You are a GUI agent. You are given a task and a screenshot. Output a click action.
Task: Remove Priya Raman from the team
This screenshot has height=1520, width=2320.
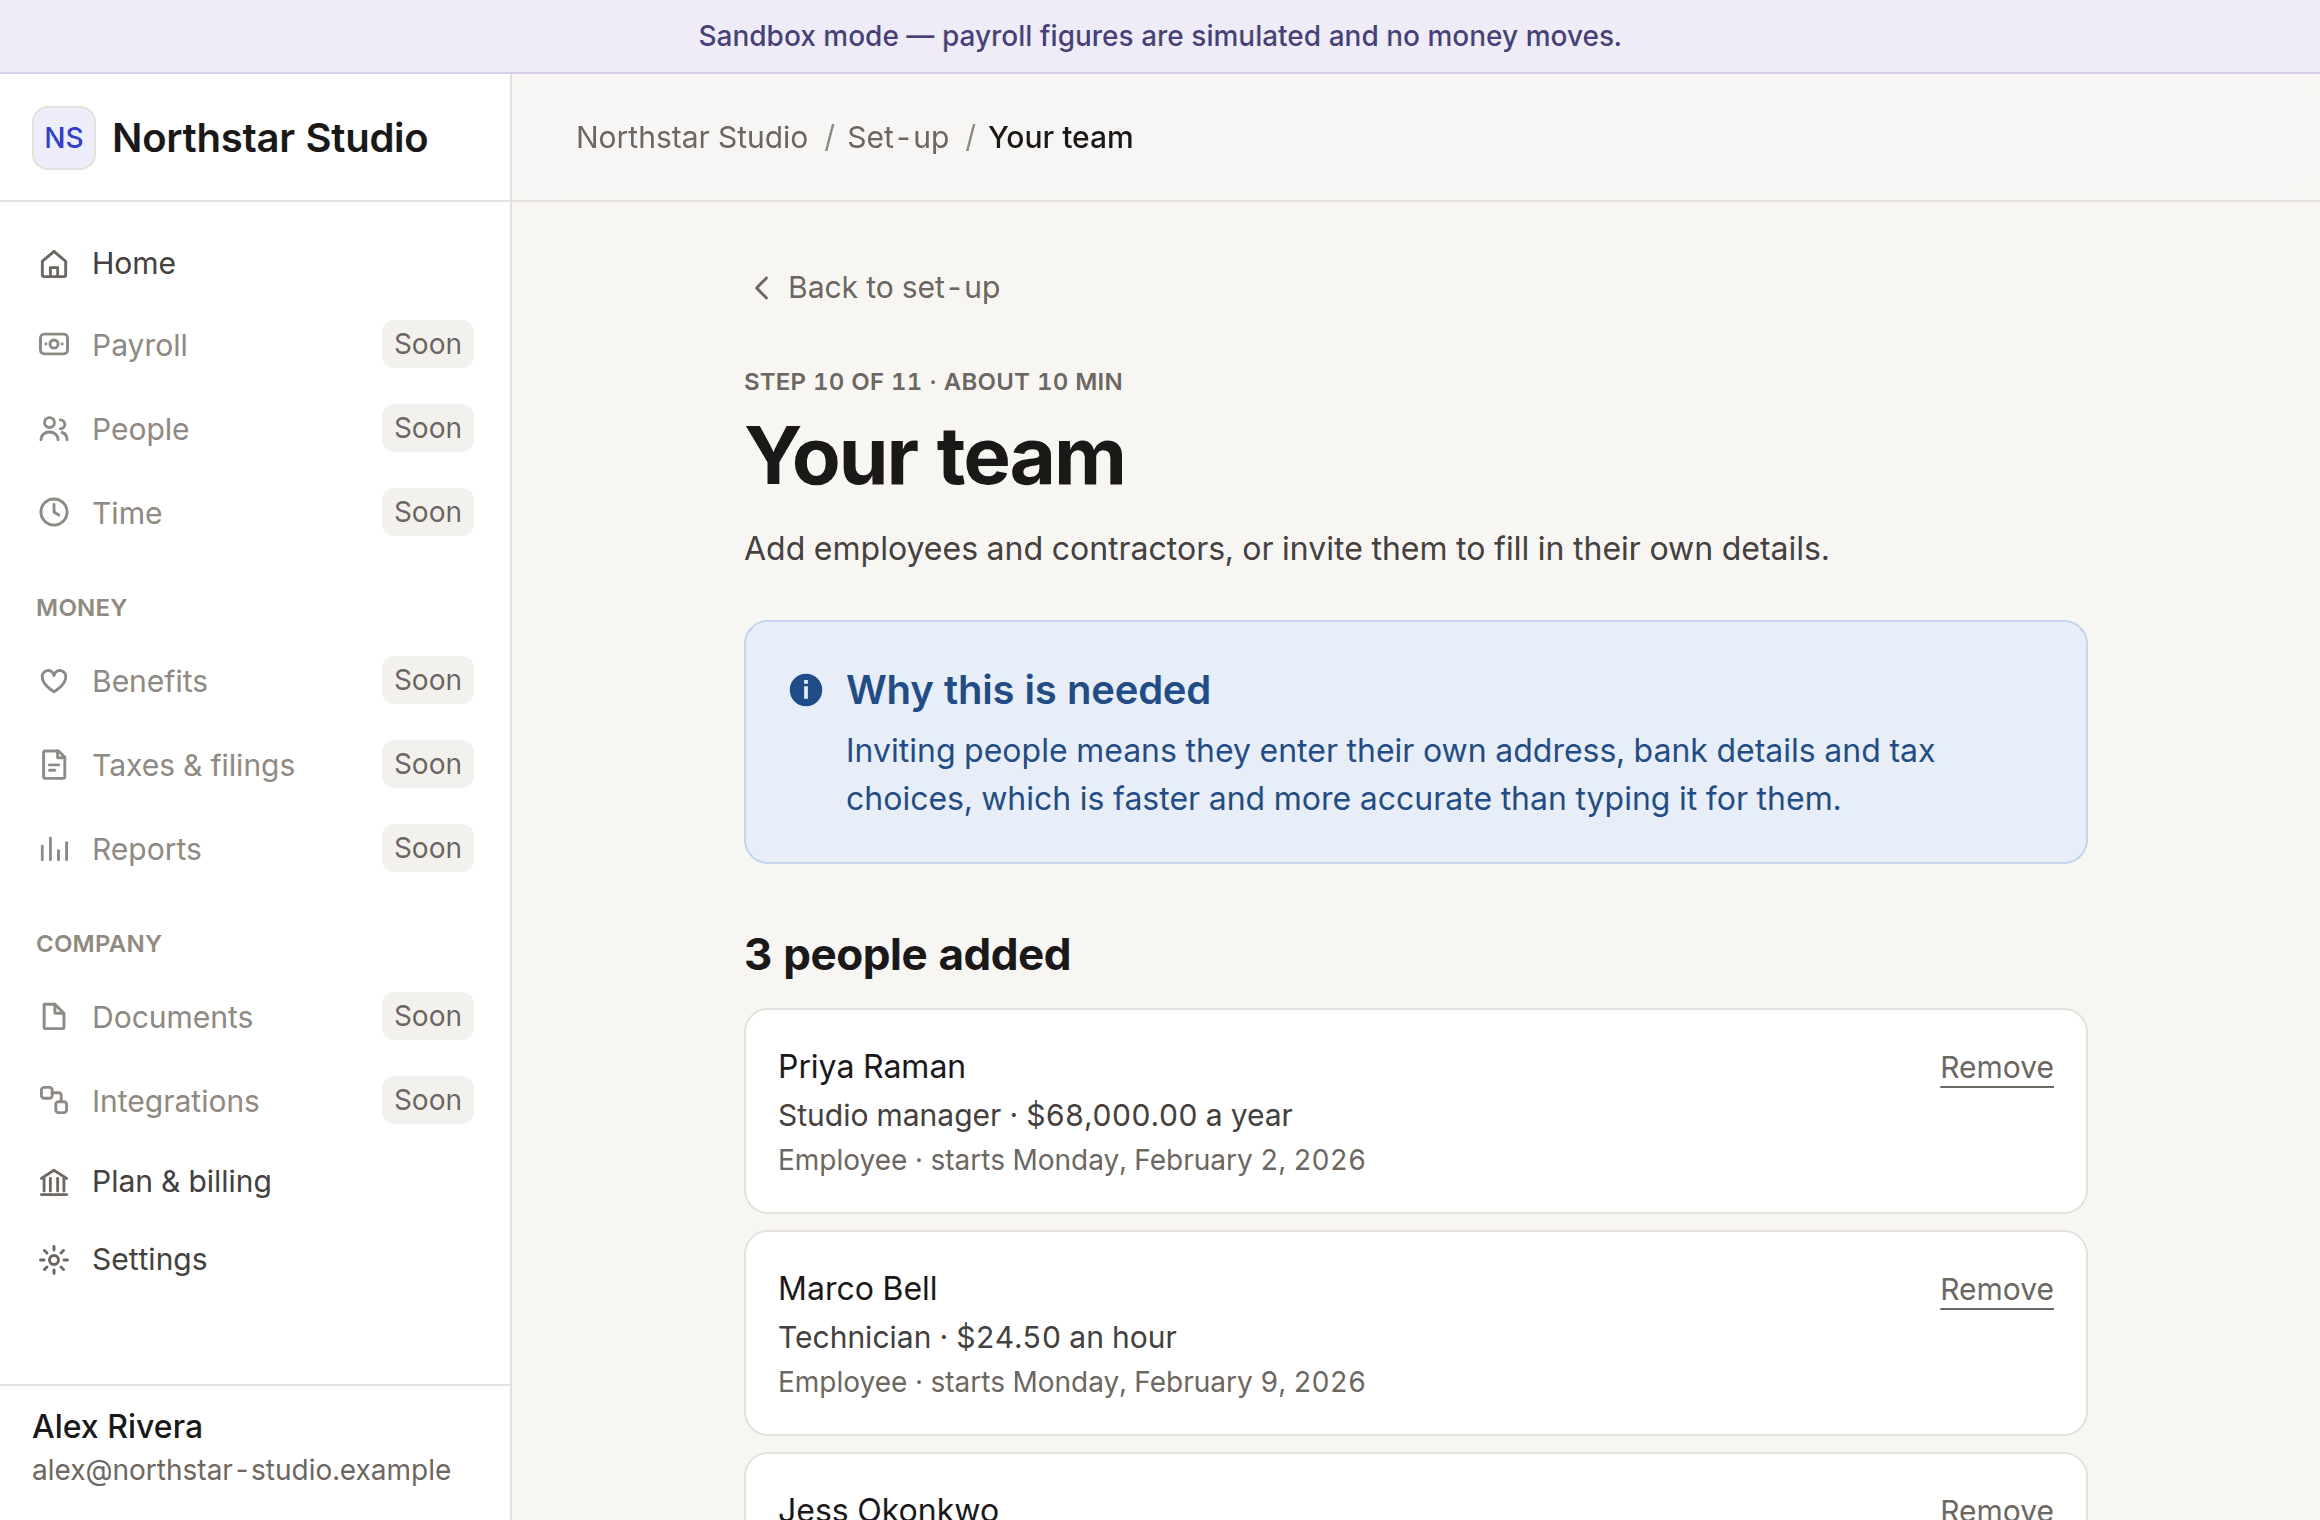1996,1068
